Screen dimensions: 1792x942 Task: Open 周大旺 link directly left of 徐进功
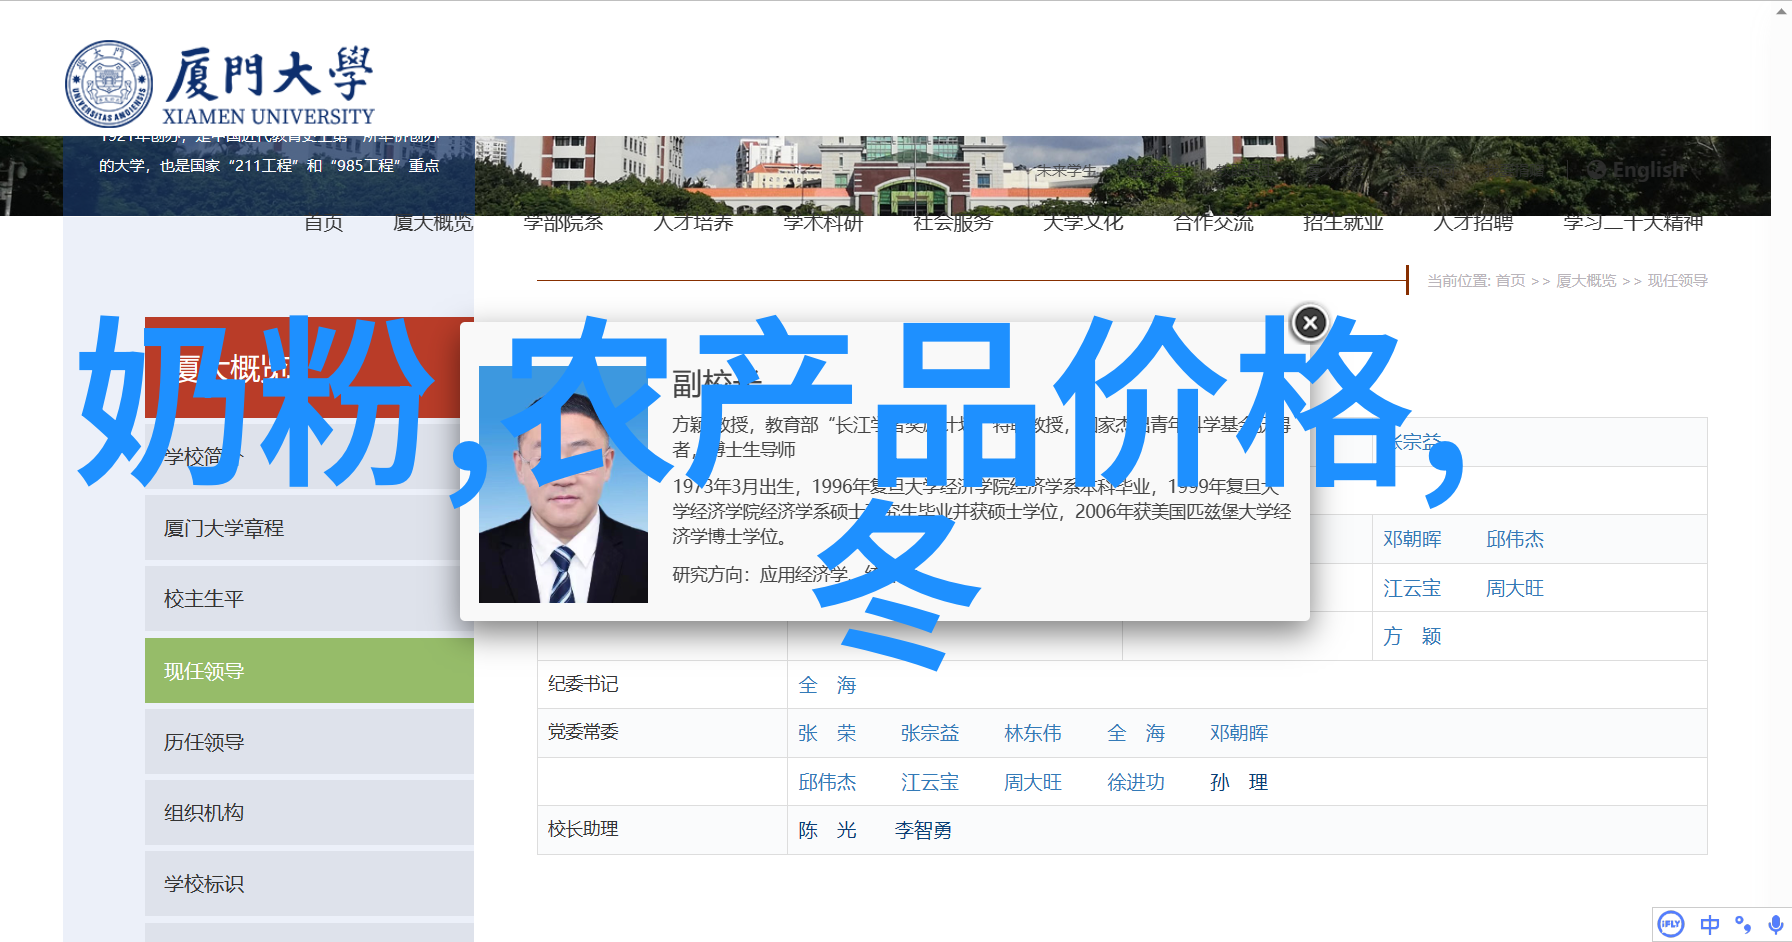pyautogui.click(x=1033, y=782)
